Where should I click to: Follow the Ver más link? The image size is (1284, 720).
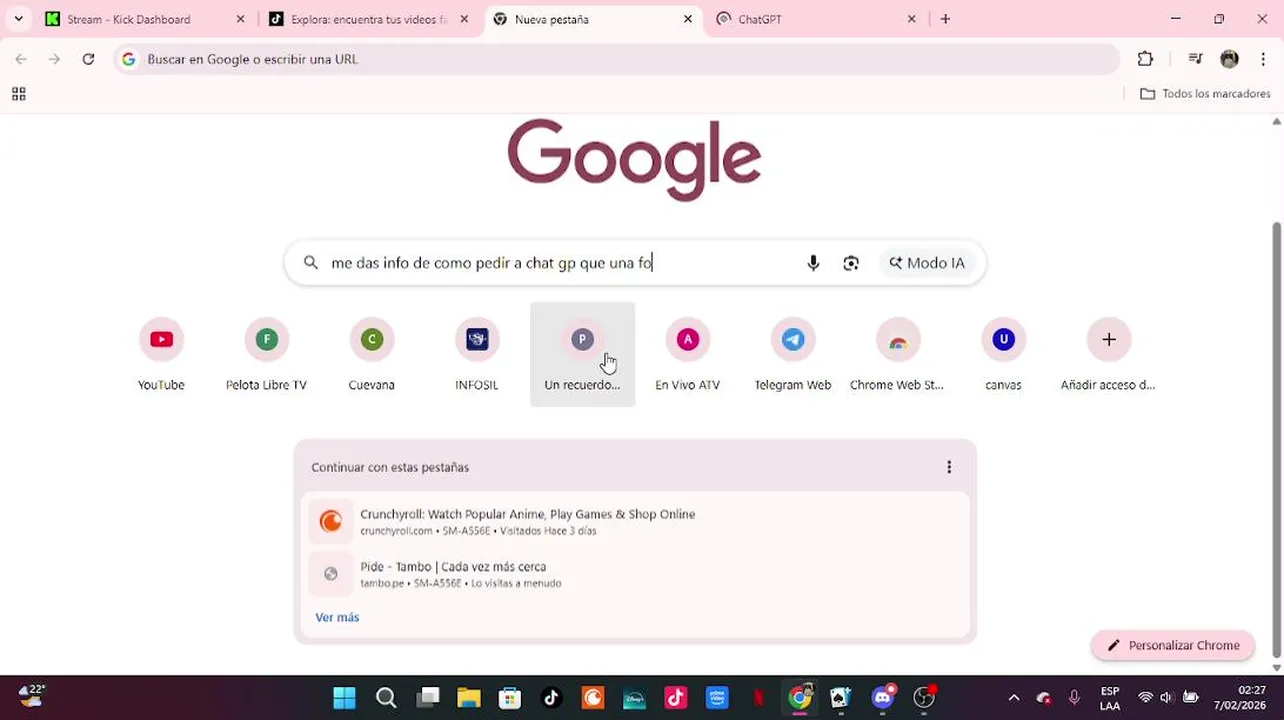tap(337, 617)
